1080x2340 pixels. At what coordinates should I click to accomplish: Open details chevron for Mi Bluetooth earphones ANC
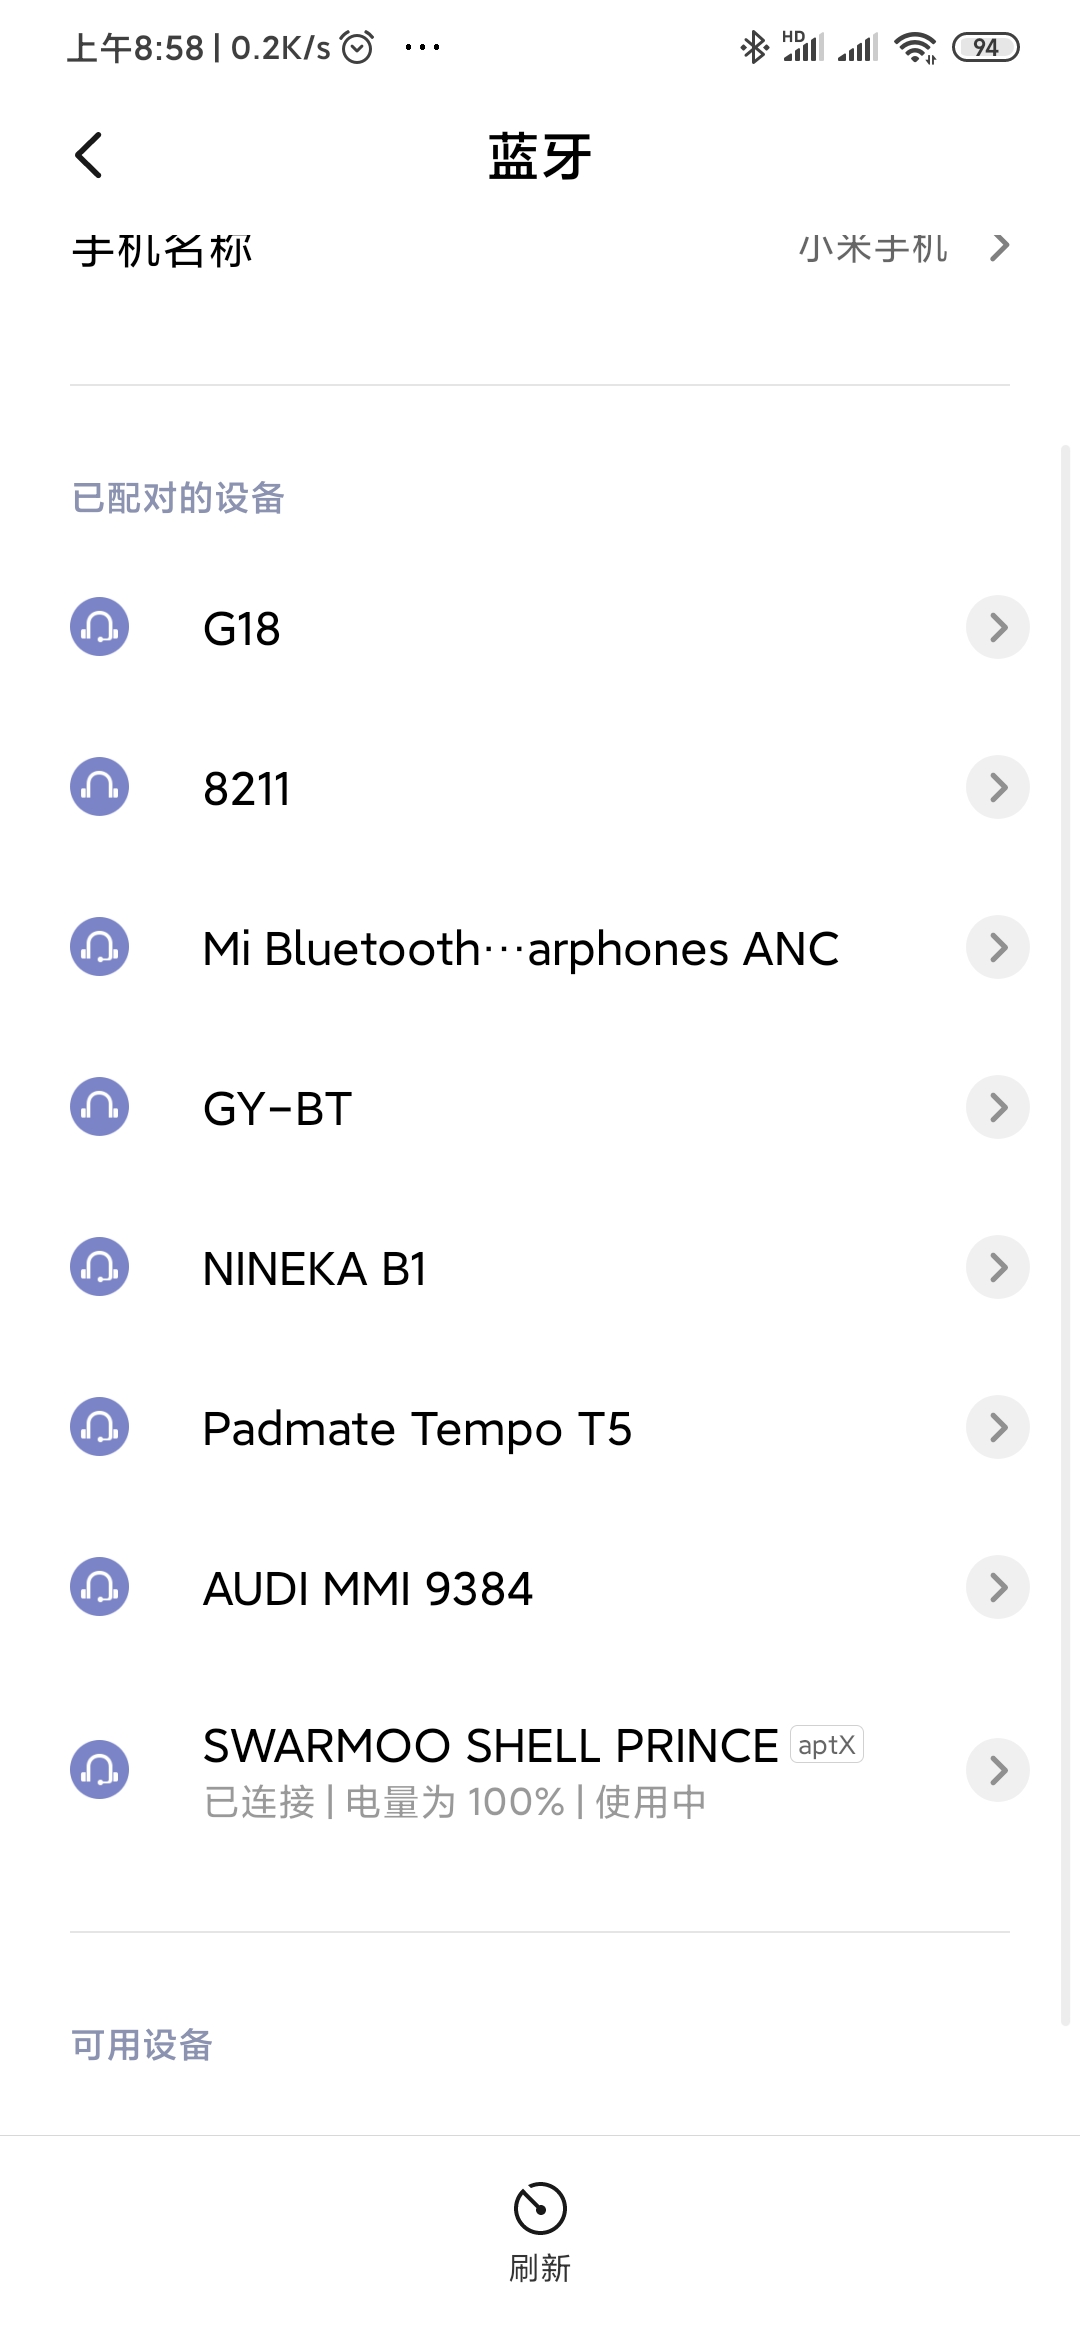coord(998,947)
